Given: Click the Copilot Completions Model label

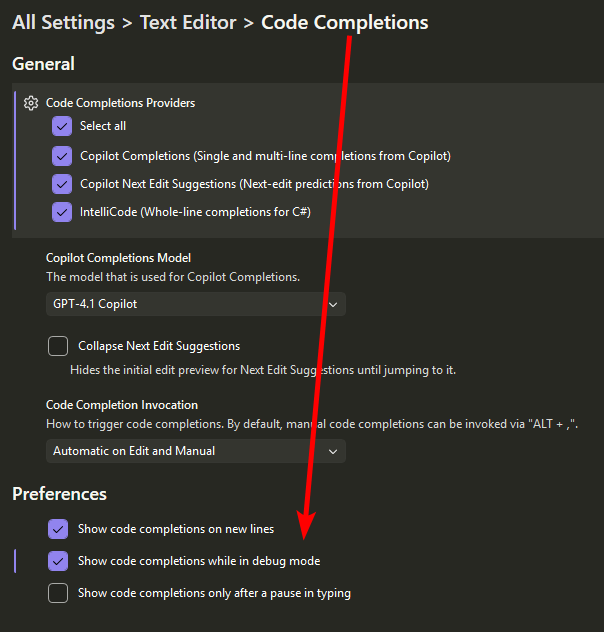Looking at the screenshot, I should (118, 258).
